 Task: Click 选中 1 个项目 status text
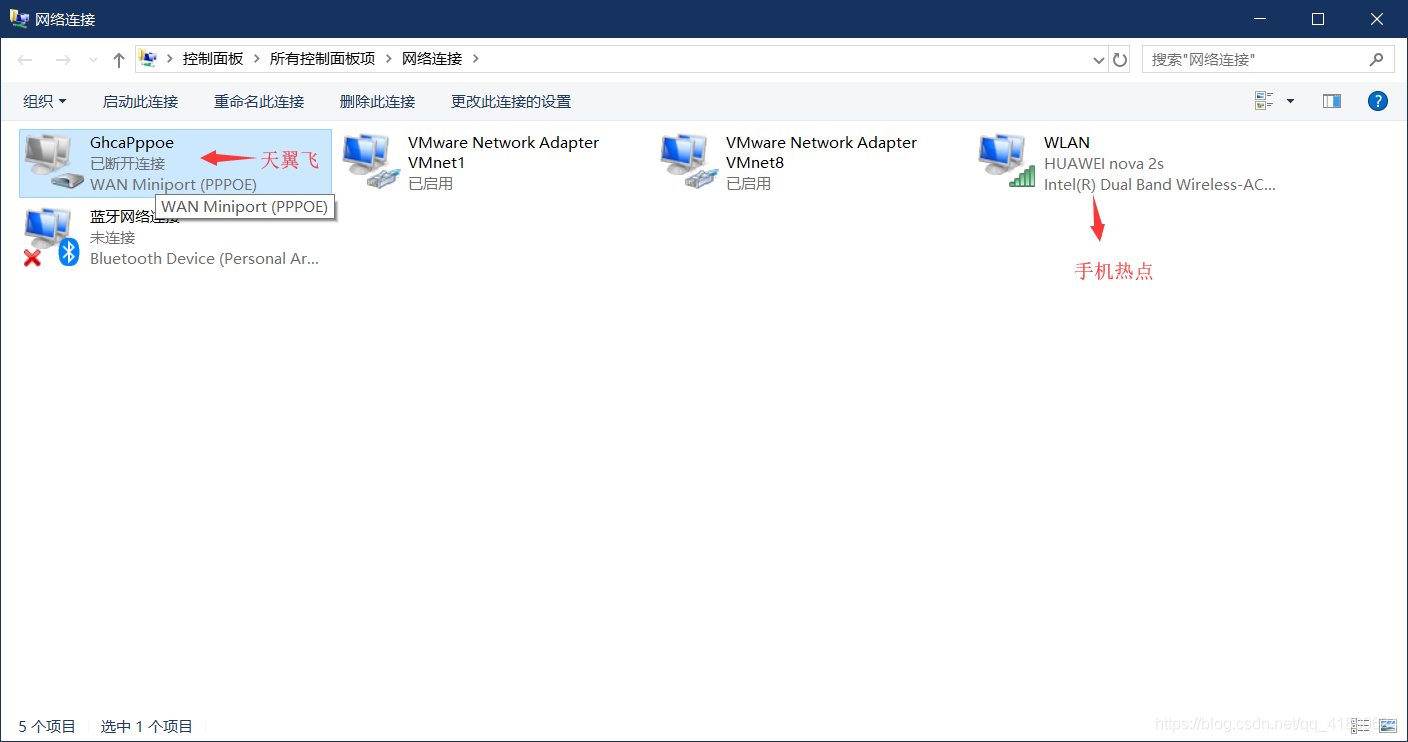[x=147, y=727]
